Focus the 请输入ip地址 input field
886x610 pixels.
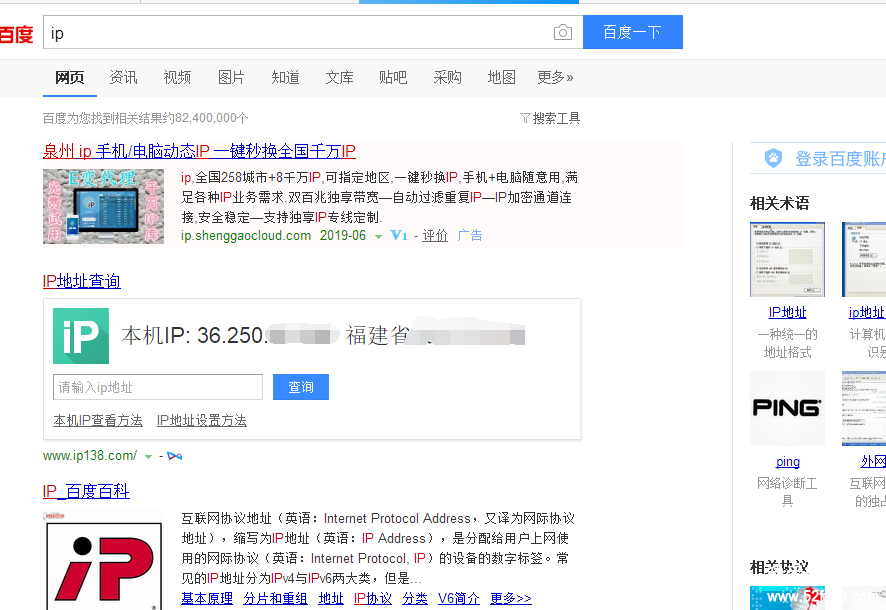(158, 387)
